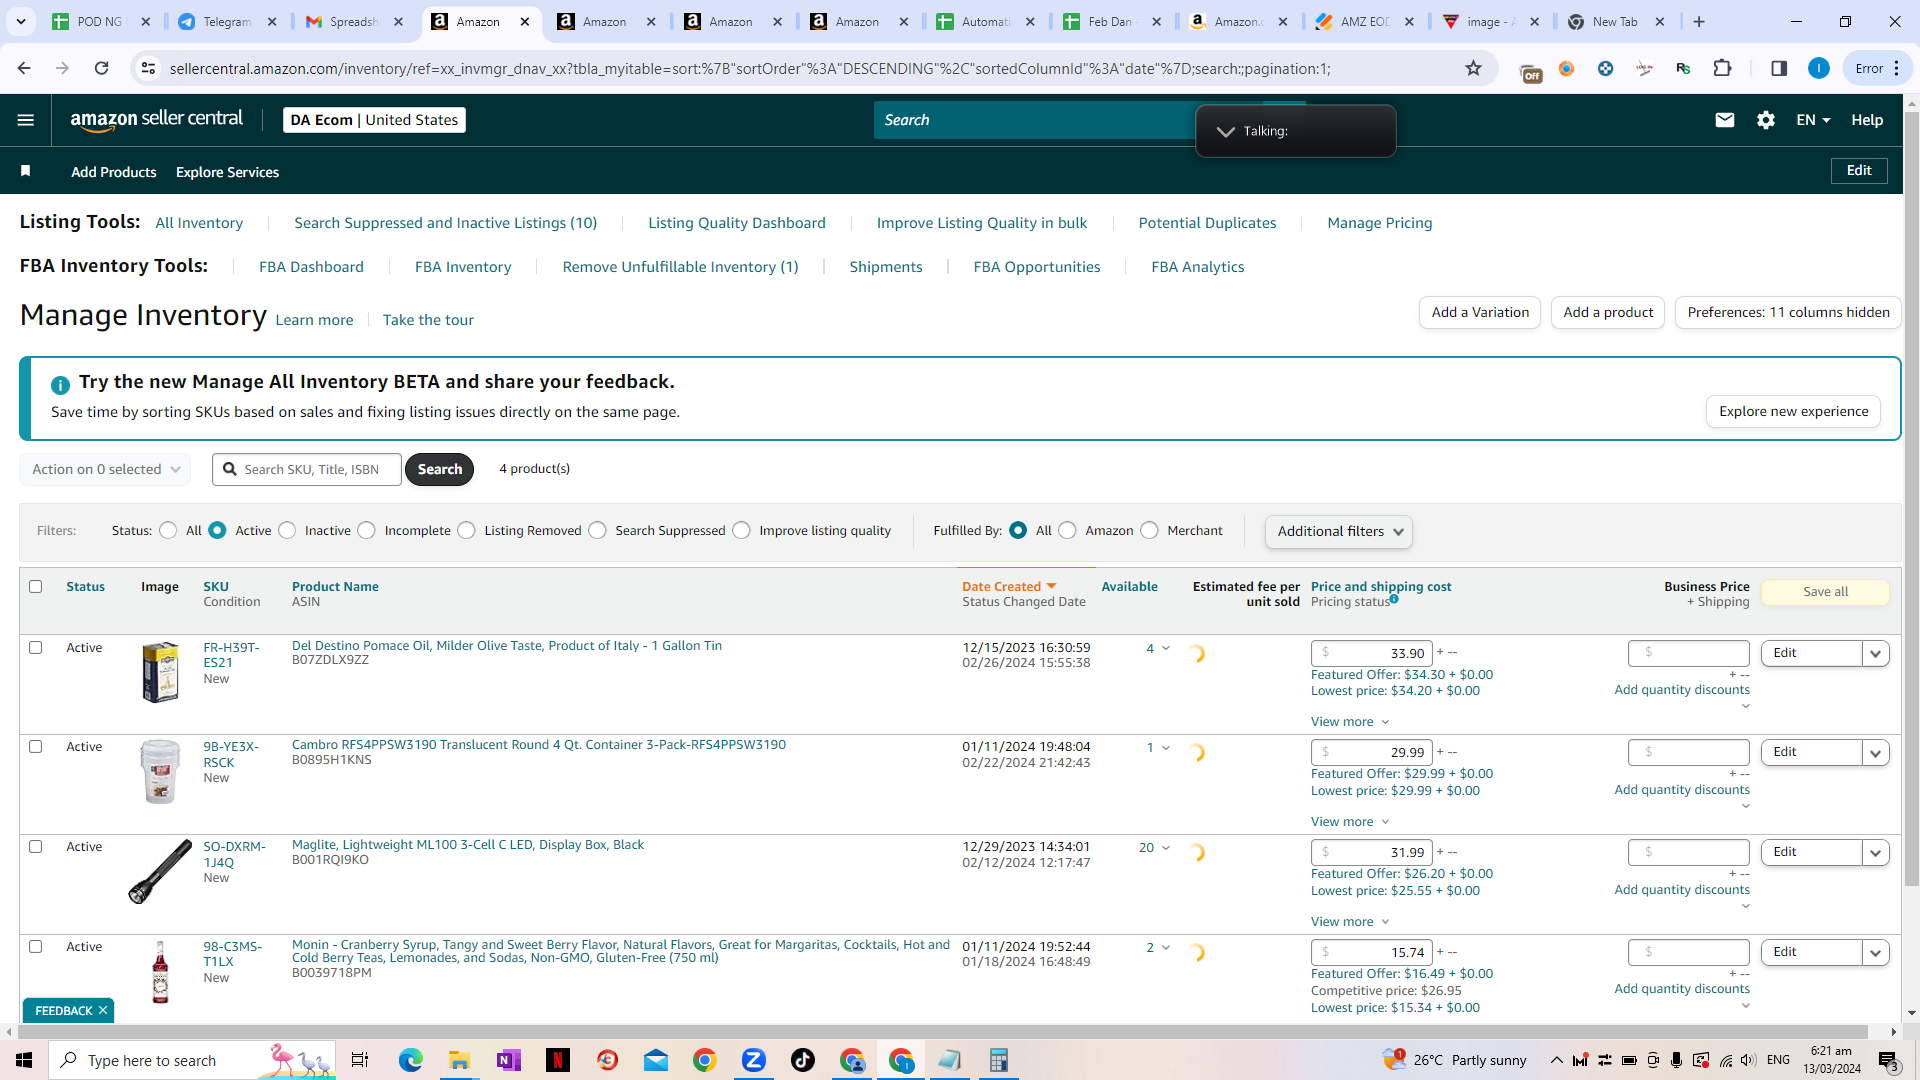Choose the Search Suppressed status filter

click(598, 531)
